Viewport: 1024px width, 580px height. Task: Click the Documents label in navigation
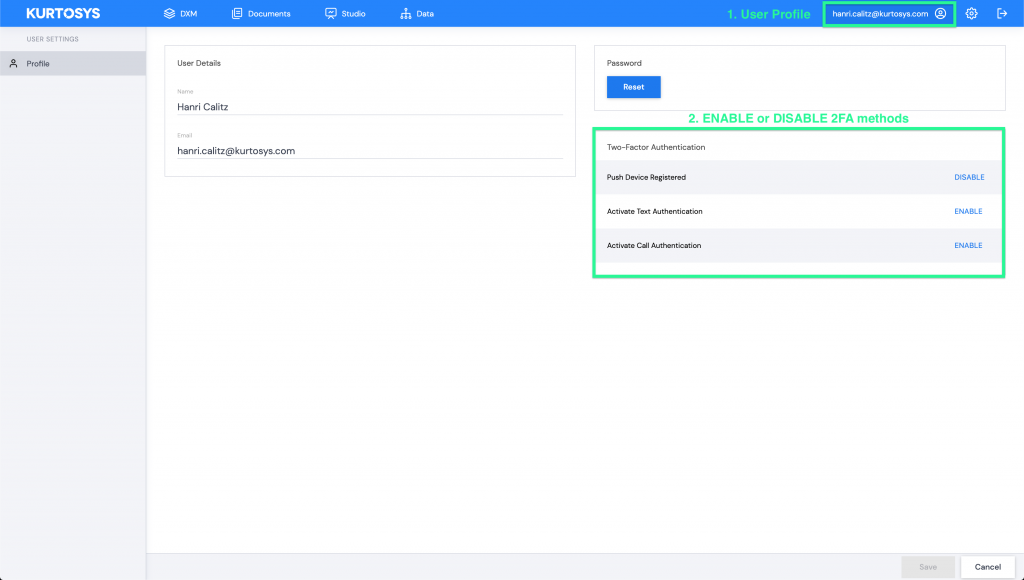pyautogui.click(x=269, y=14)
